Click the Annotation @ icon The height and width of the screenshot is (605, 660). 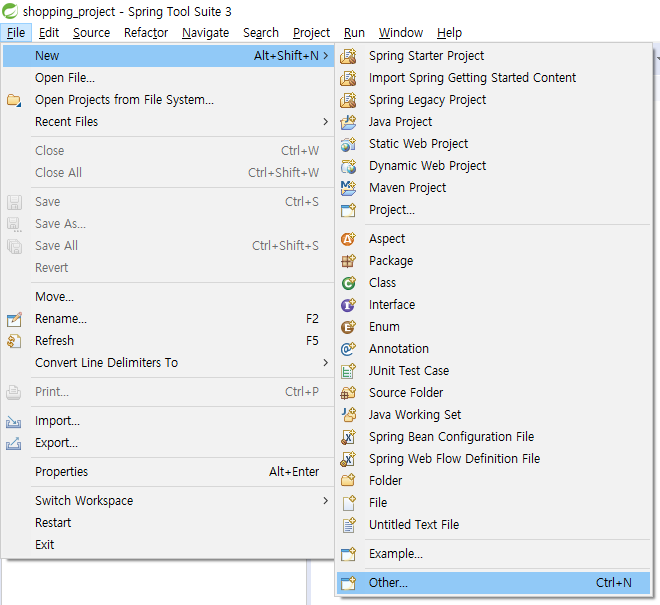[x=348, y=349]
